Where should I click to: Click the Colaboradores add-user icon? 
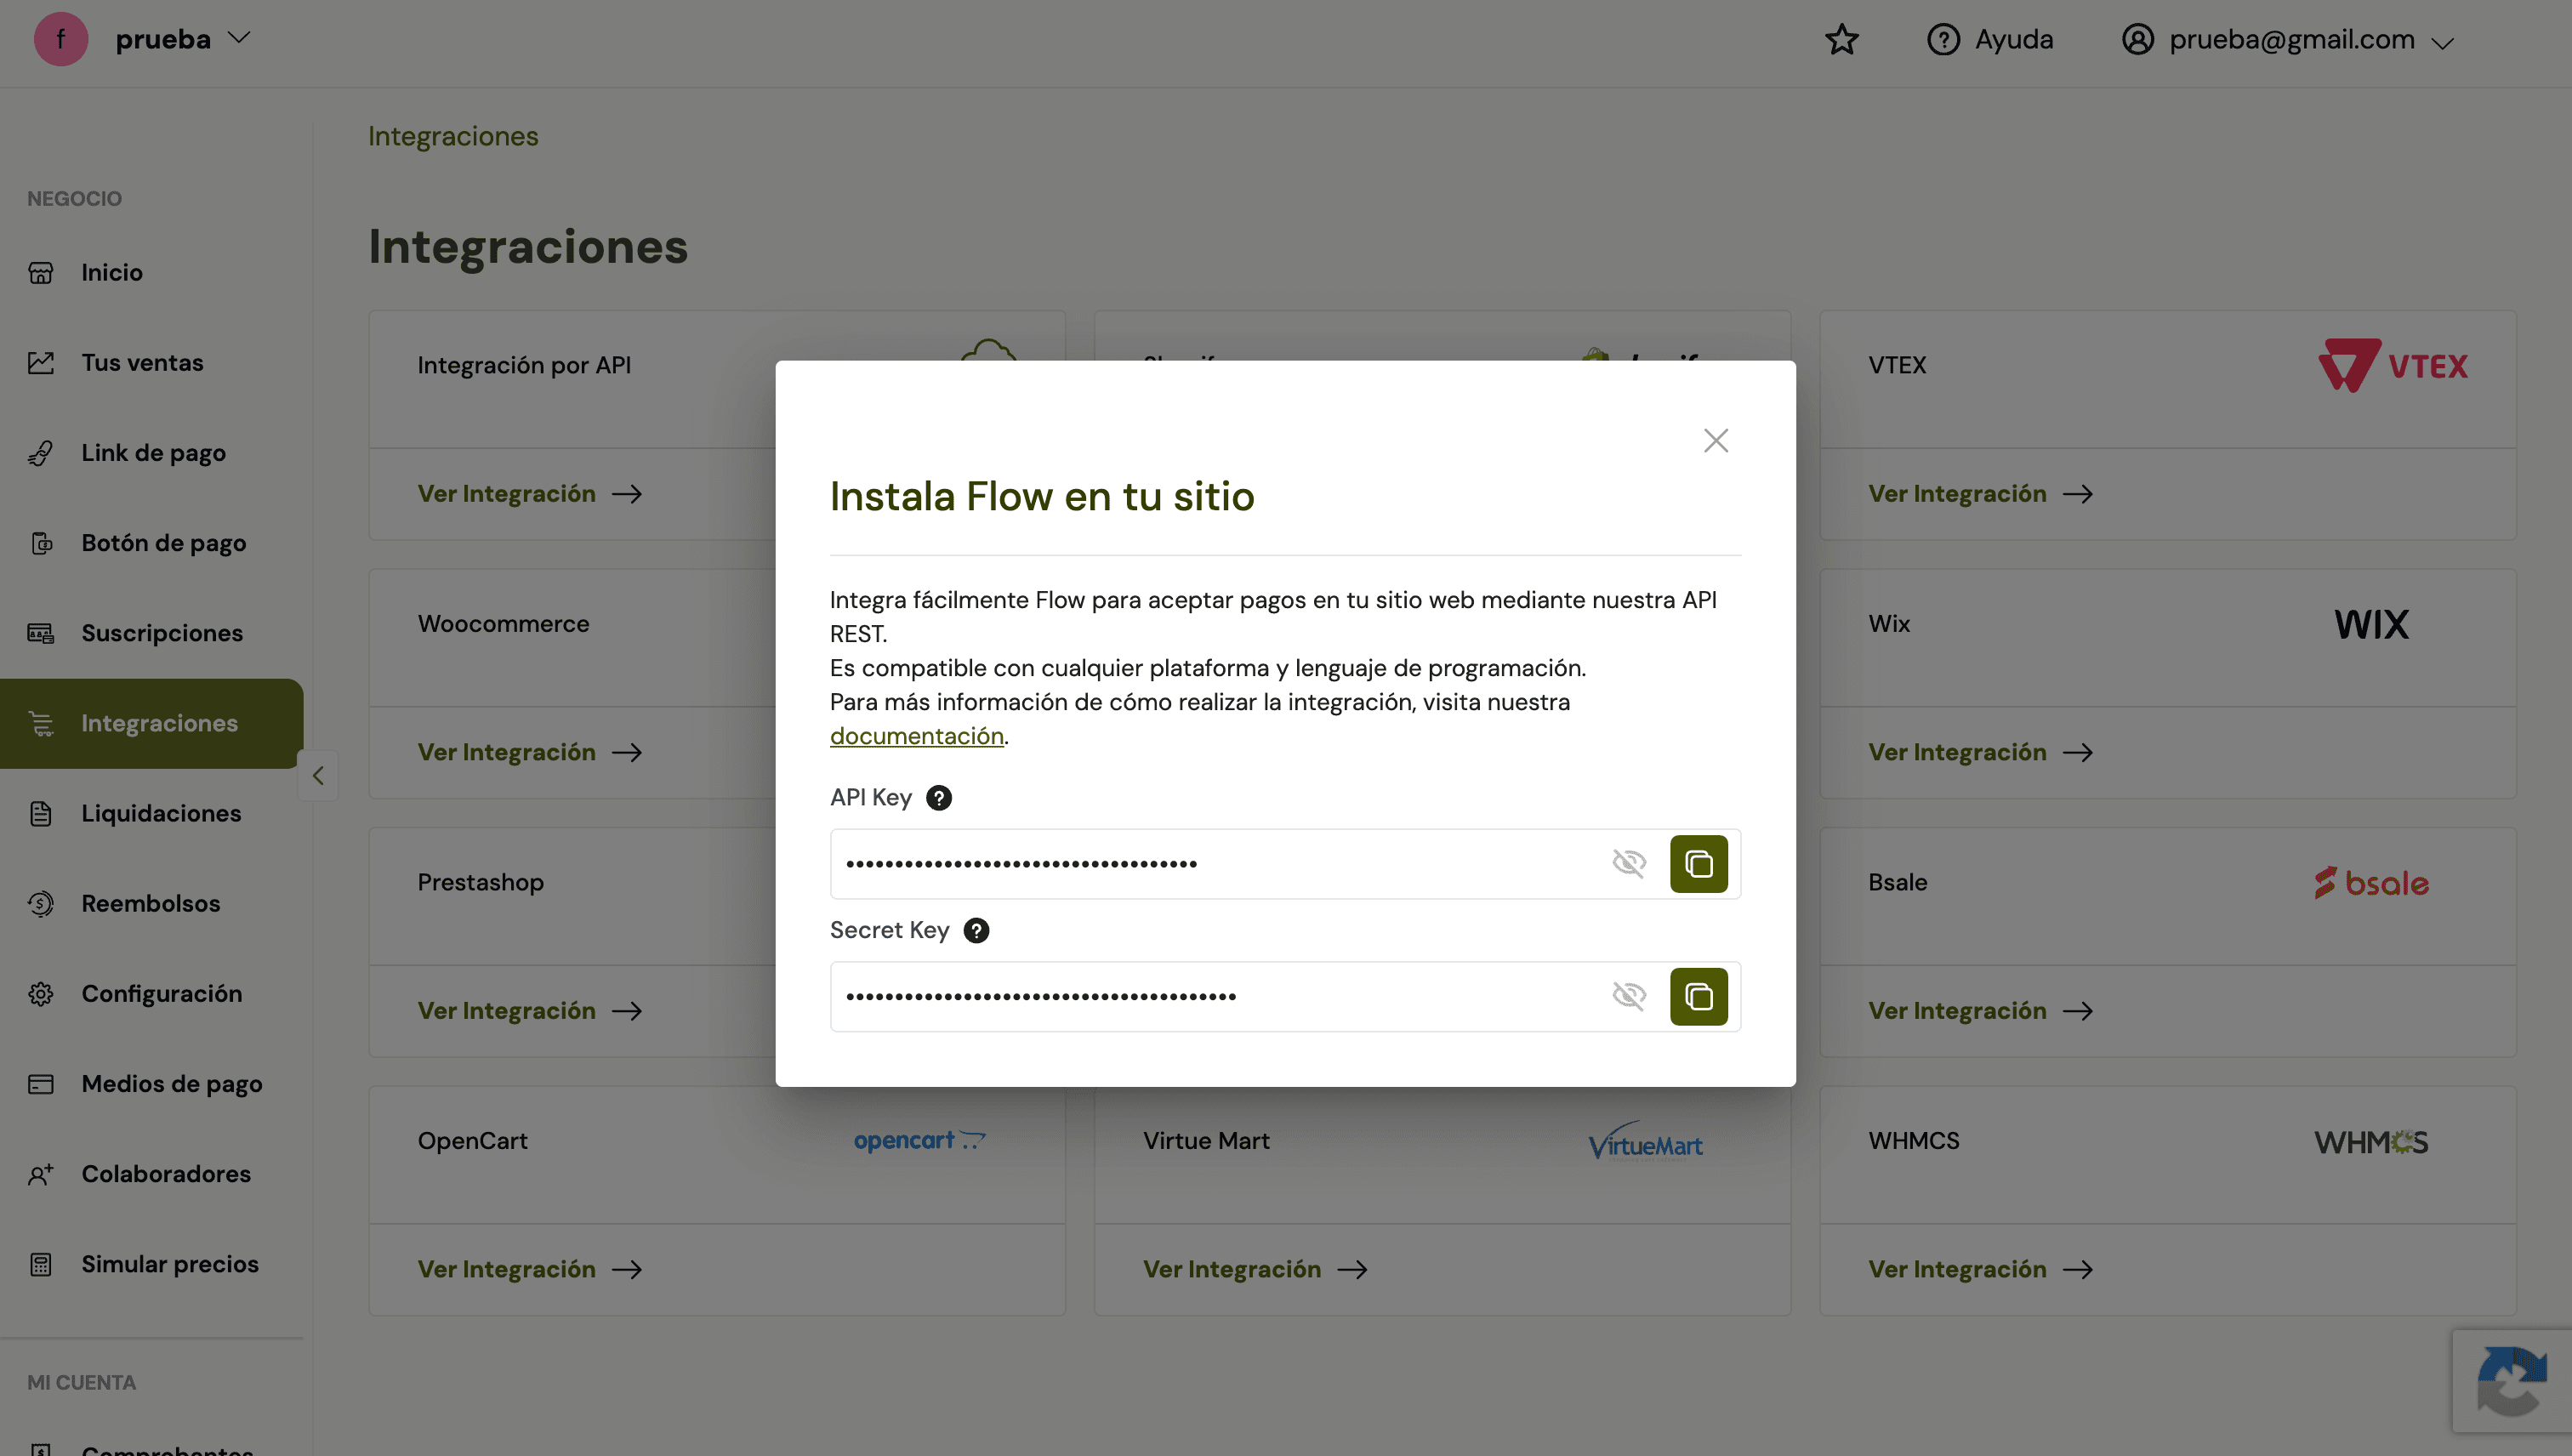[x=41, y=1174]
